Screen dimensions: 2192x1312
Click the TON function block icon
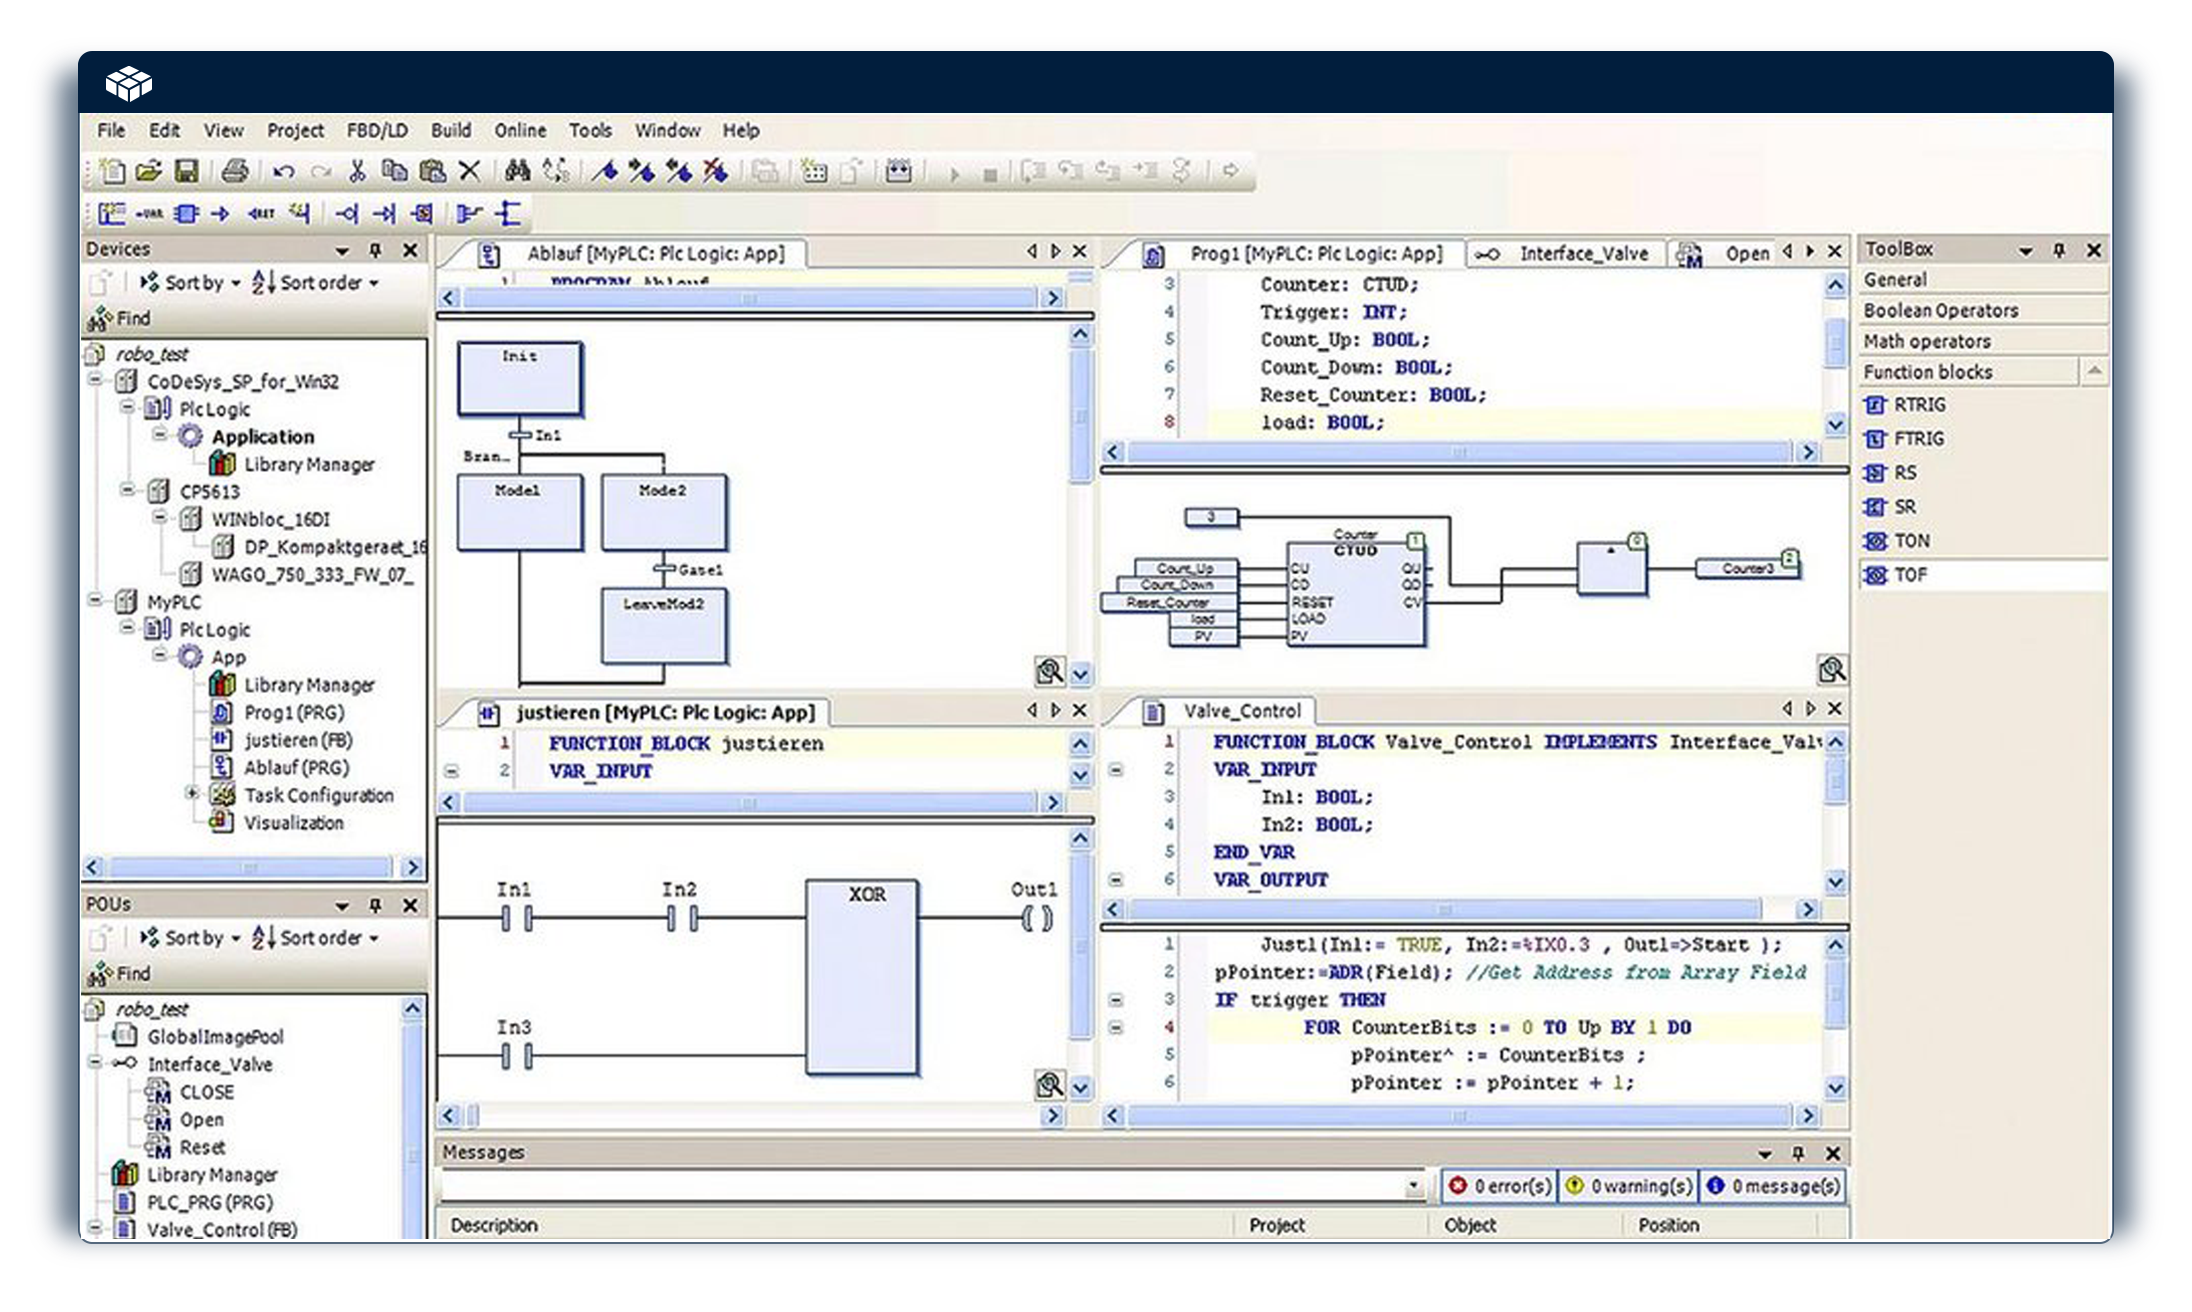click(x=1874, y=541)
